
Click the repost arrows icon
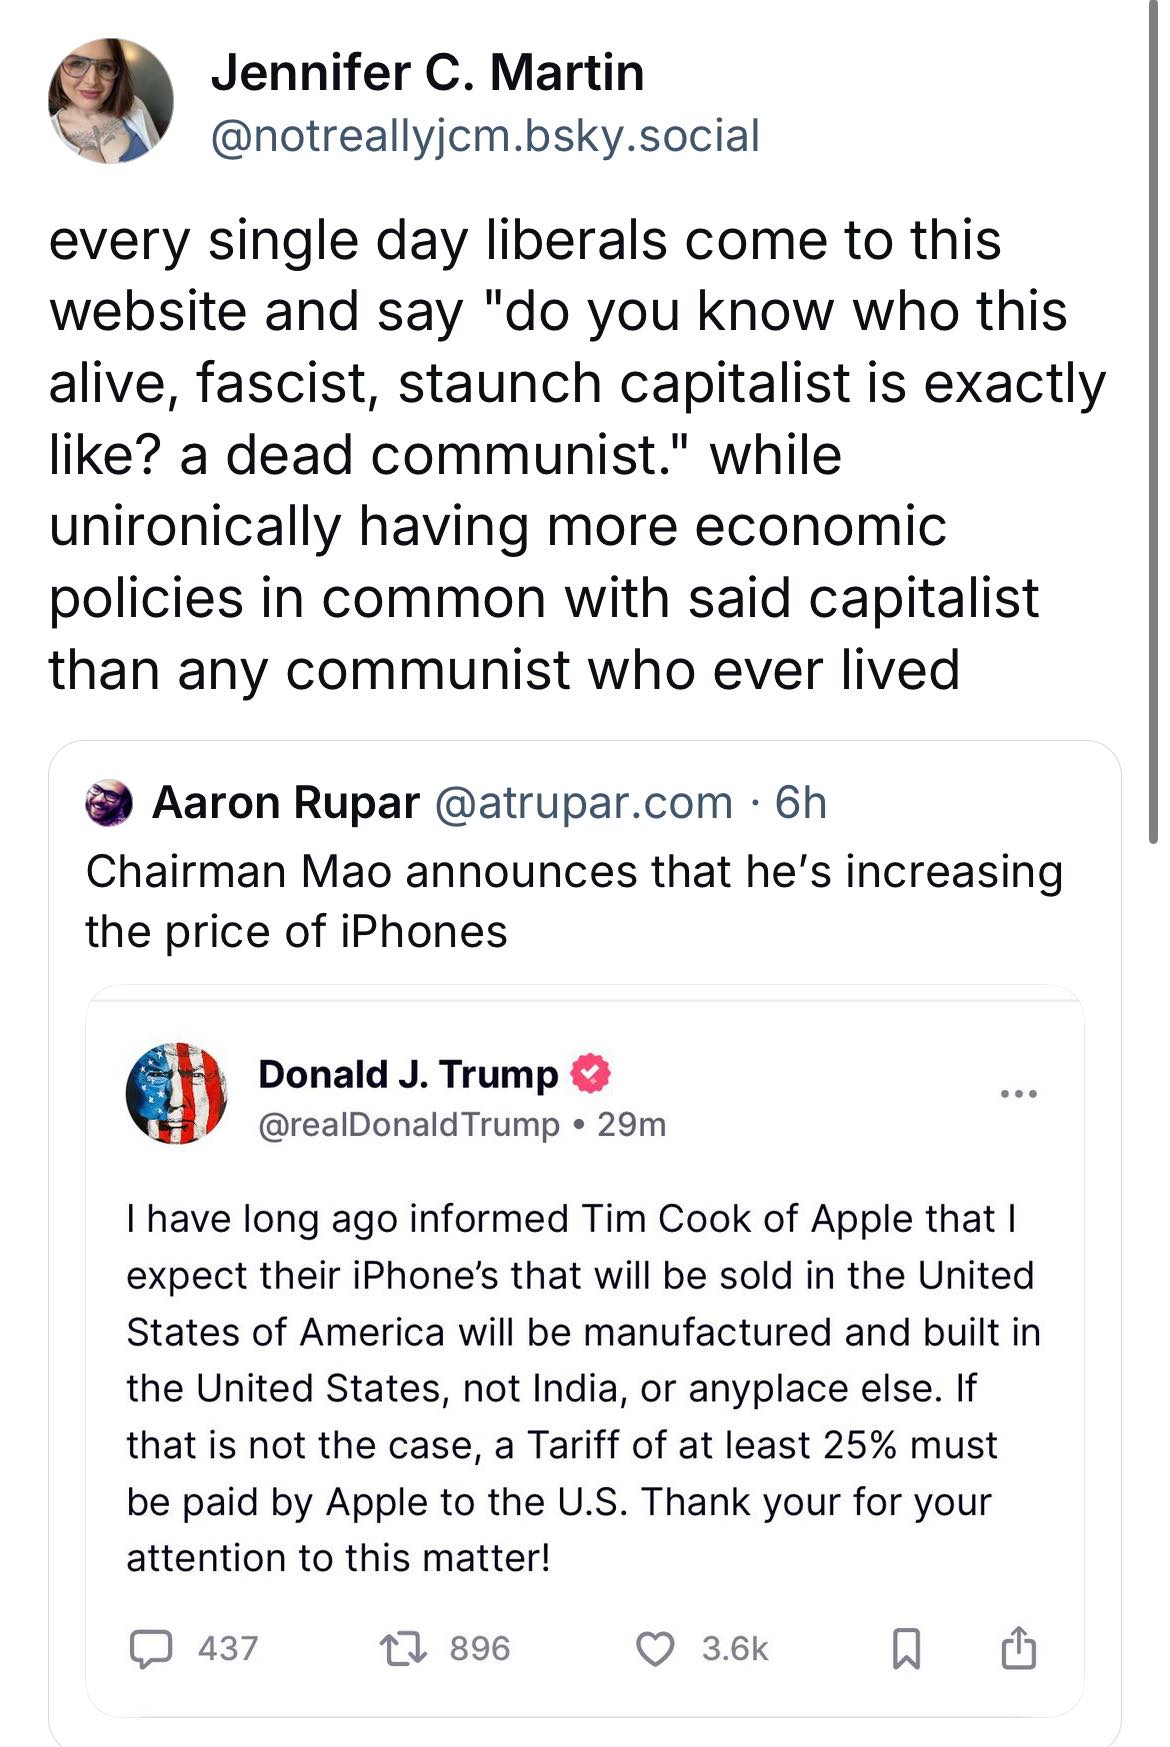(406, 1649)
